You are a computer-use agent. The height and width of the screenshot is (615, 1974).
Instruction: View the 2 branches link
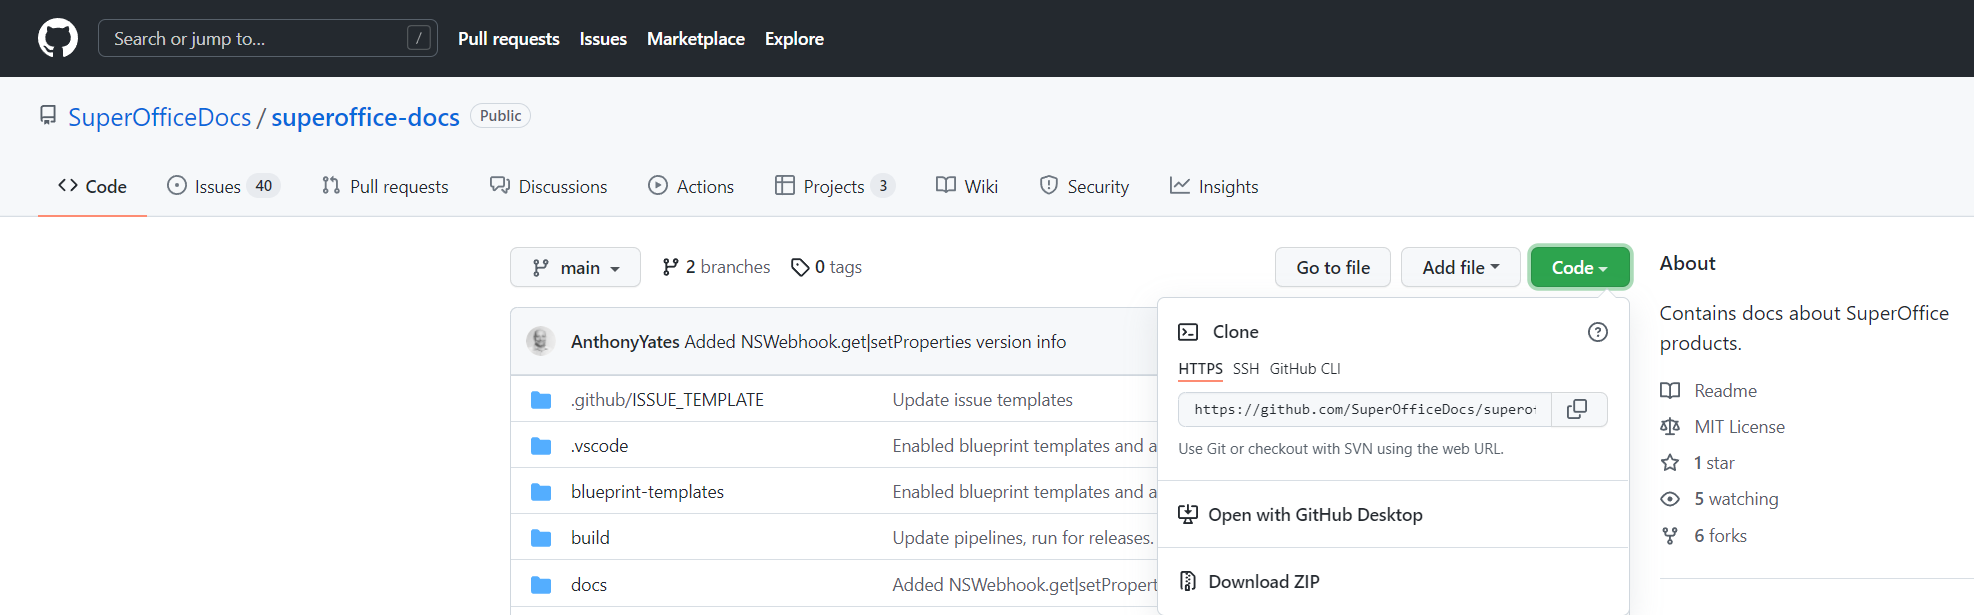pyautogui.click(x=716, y=267)
